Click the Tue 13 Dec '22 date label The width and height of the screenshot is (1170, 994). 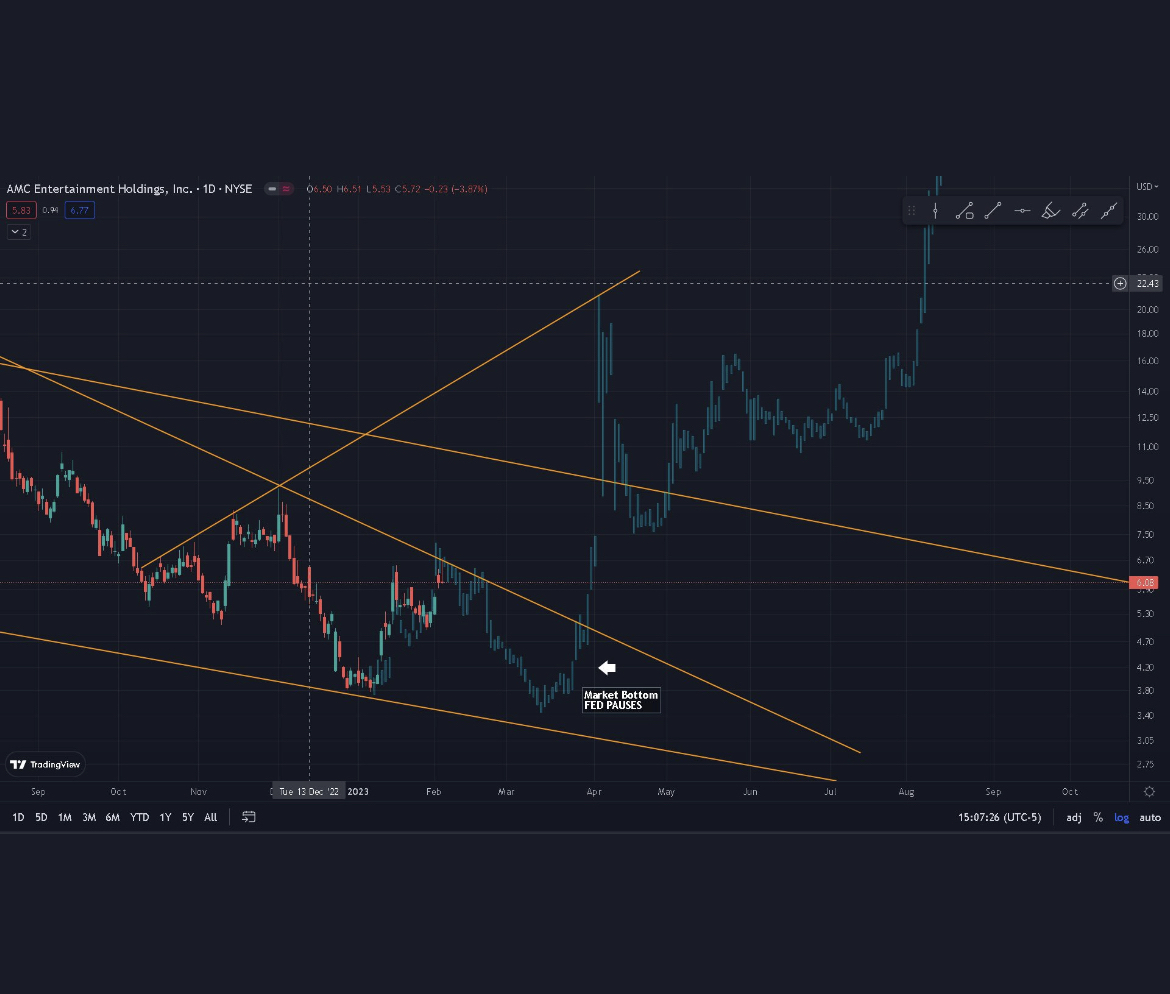pyautogui.click(x=309, y=792)
